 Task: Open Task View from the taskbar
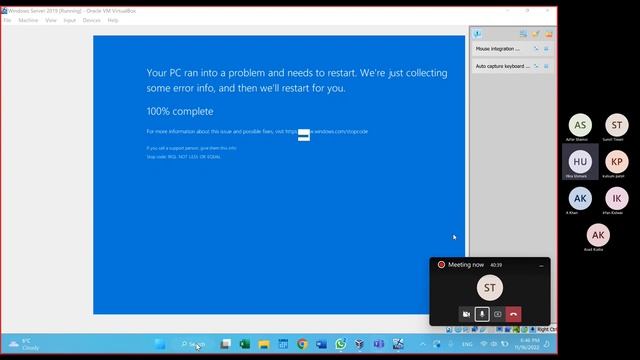click(x=225, y=344)
